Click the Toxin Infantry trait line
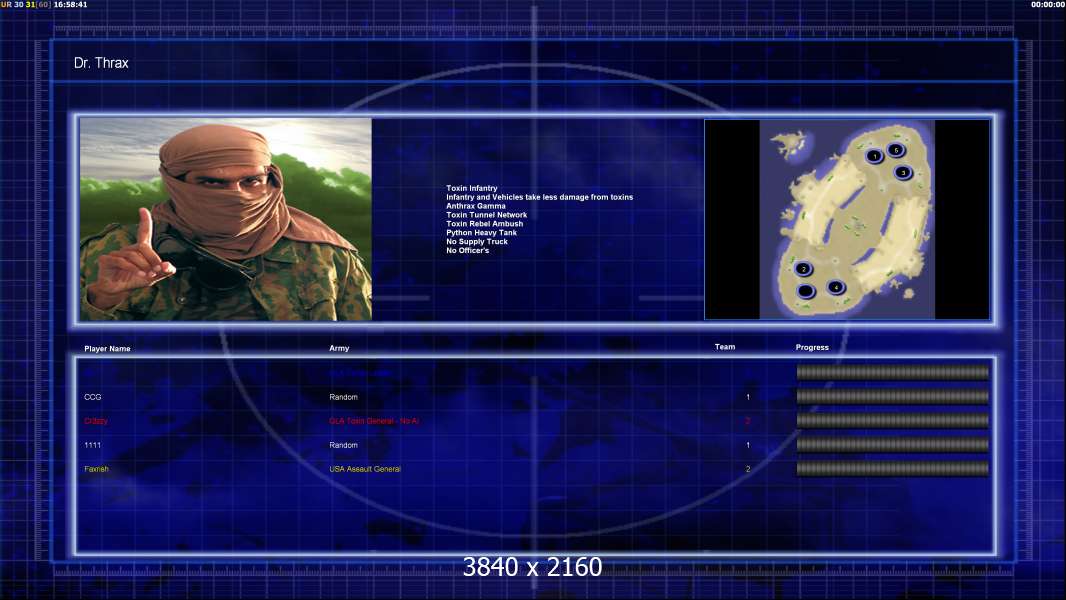1066x600 pixels. (x=472, y=188)
